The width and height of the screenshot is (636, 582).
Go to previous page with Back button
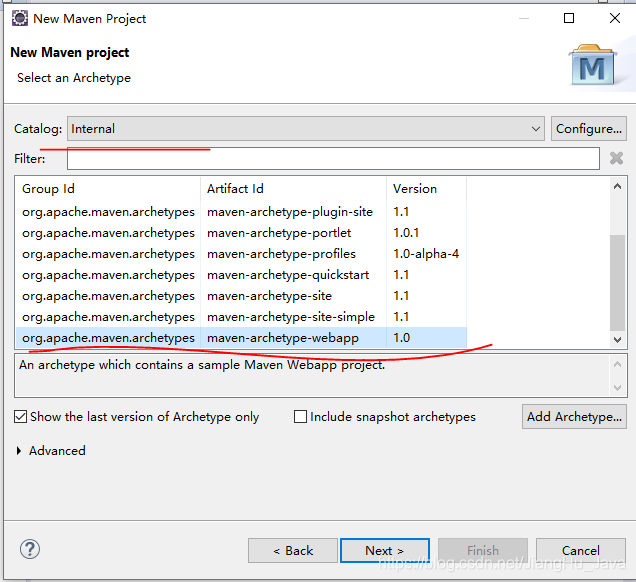293,551
